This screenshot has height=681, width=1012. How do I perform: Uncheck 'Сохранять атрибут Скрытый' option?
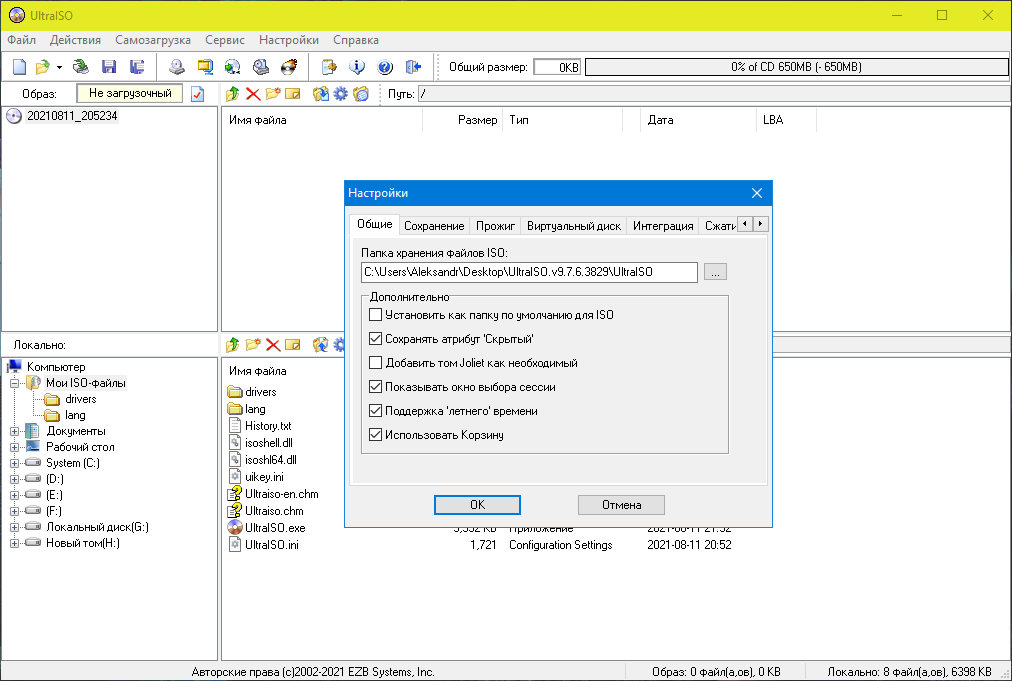(x=376, y=339)
